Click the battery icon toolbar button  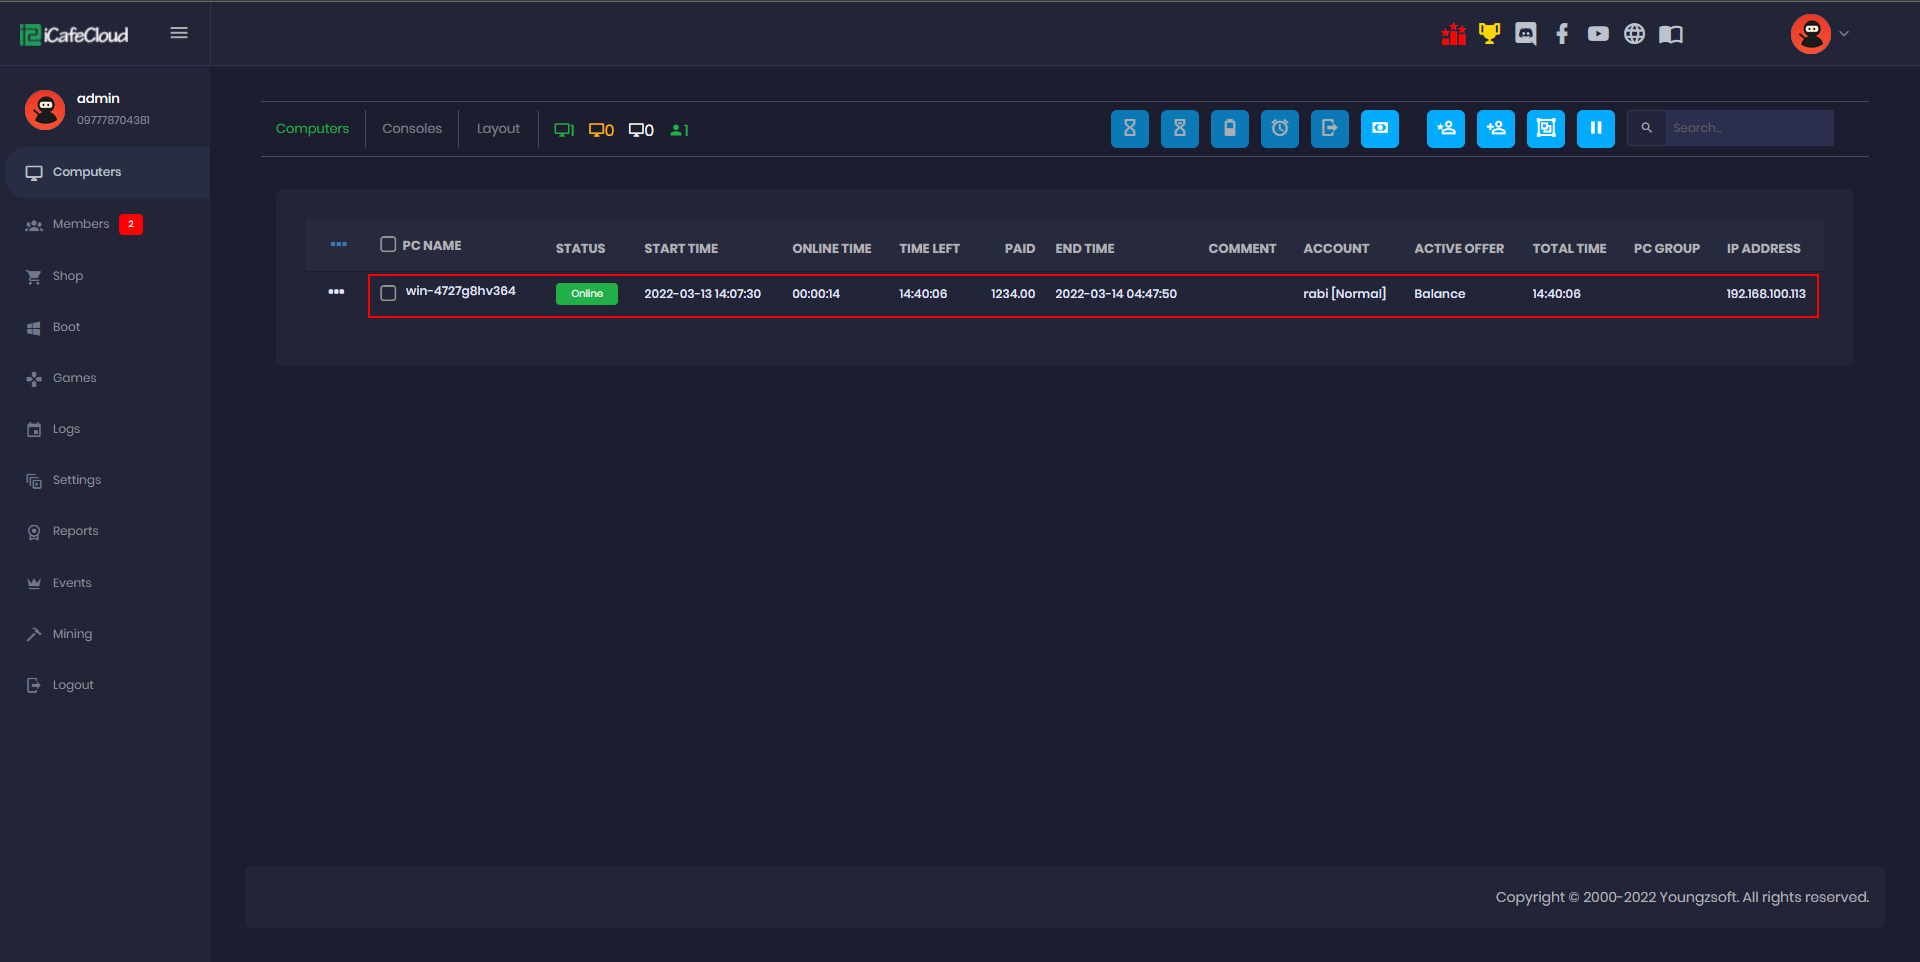tap(1229, 129)
